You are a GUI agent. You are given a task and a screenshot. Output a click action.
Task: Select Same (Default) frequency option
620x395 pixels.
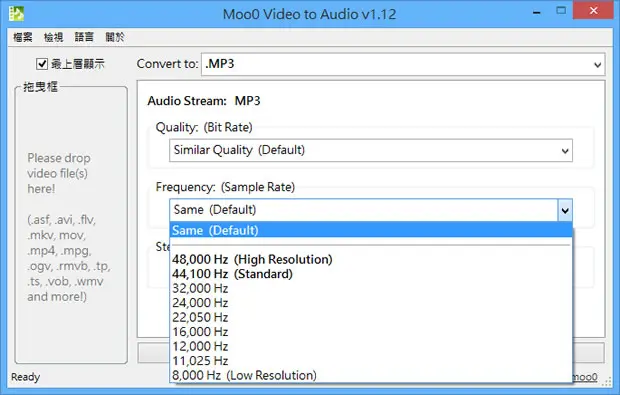[371, 230]
